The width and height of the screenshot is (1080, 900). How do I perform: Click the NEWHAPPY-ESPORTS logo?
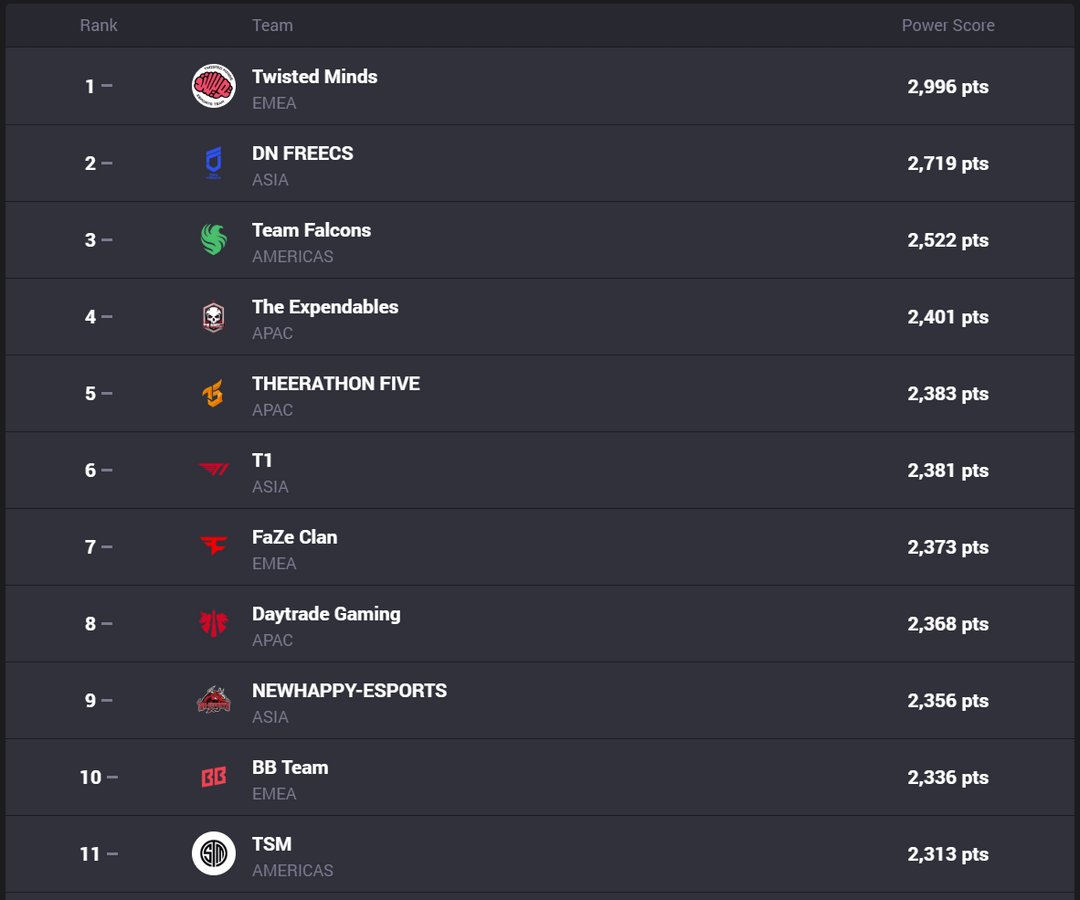213,700
